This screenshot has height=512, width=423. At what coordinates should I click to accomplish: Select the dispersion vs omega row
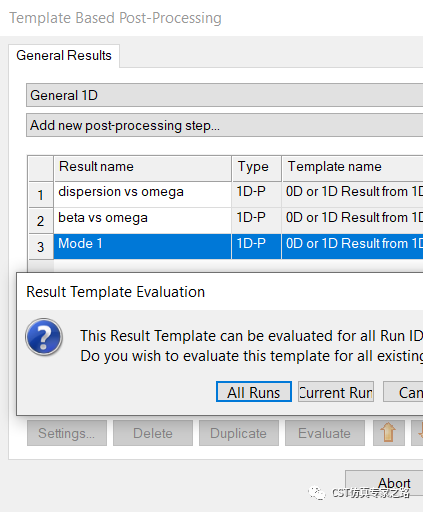pyautogui.click(x=226, y=194)
